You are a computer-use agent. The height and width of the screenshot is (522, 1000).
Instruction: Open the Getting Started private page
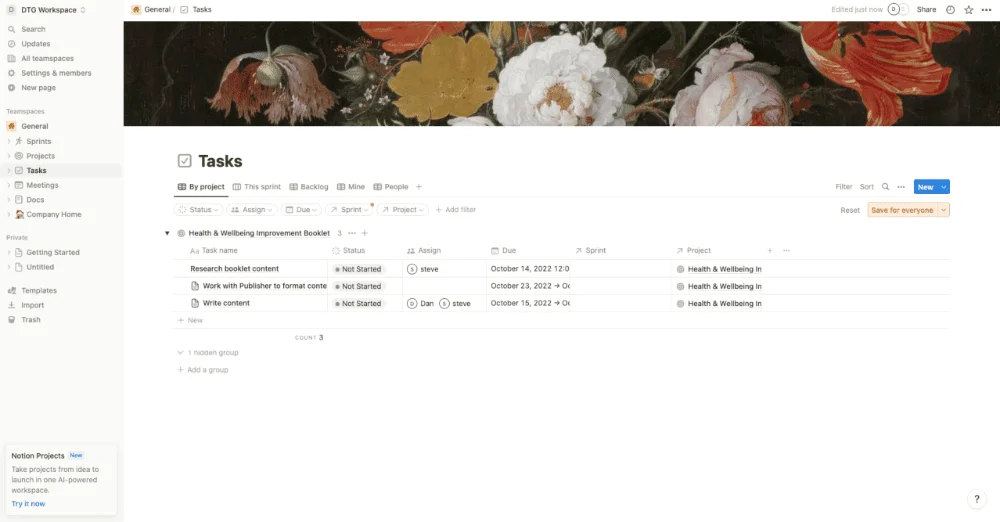pyautogui.click(x=53, y=253)
